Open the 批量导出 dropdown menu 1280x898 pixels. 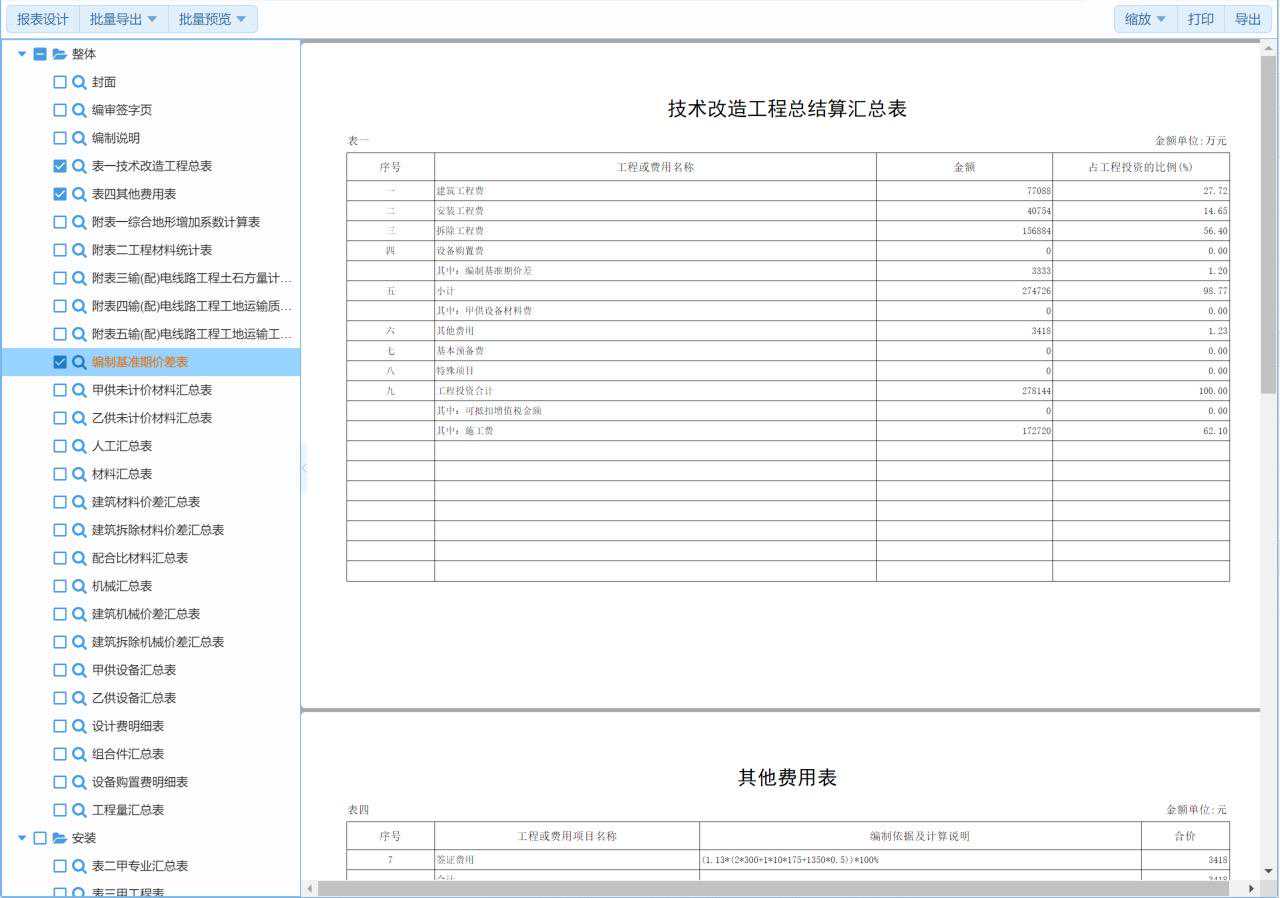pyautogui.click(x=123, y=19)
